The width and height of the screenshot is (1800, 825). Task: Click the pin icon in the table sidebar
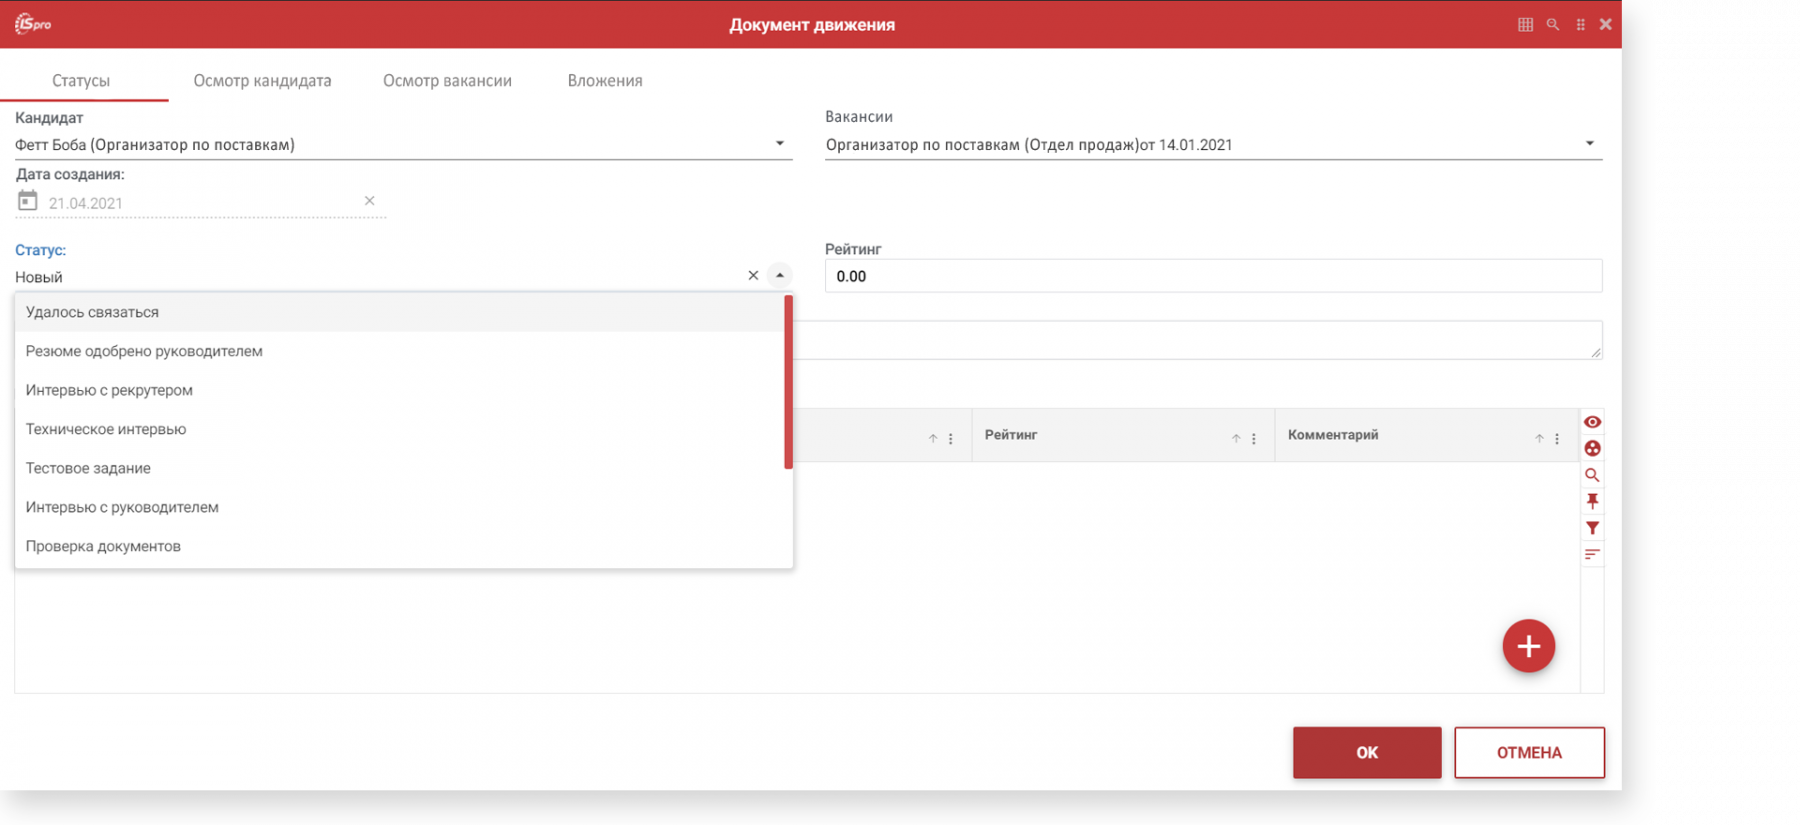[x=1592, y=501]
